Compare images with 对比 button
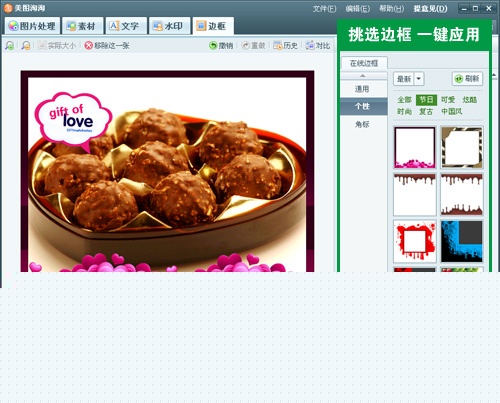This screenshot has height=403, width=500. coord(318,46)
